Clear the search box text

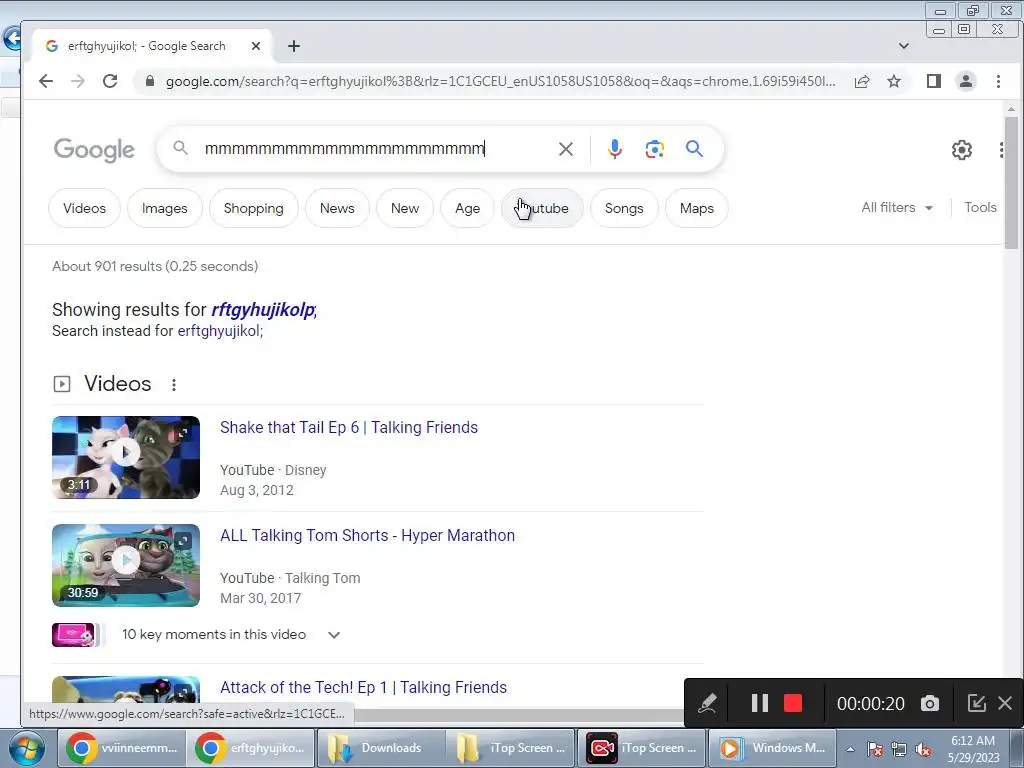[566, 149]
